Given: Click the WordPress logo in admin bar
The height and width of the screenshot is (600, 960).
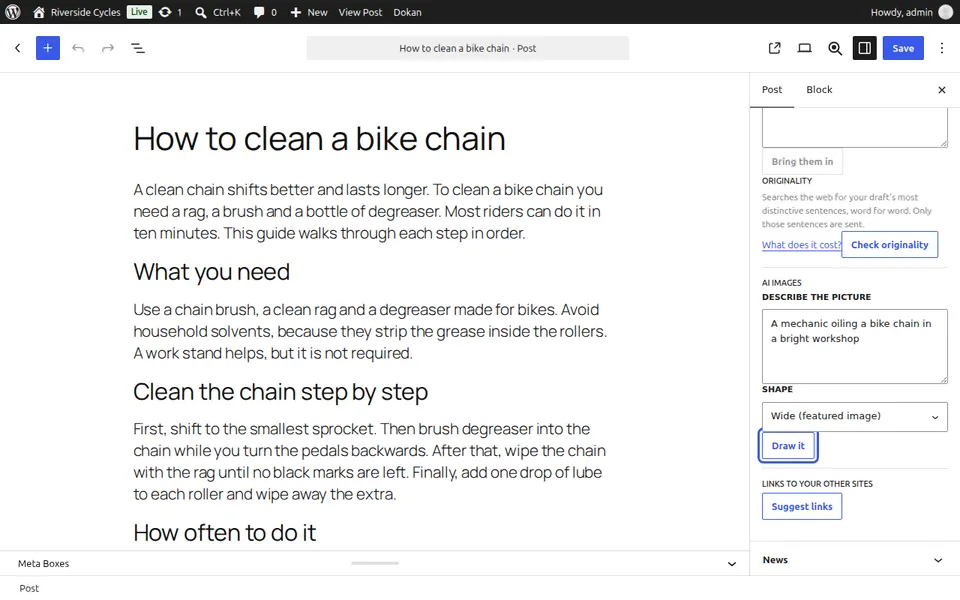Looking at the screenshot, I should pyautogui.click(x=13, y=12).
